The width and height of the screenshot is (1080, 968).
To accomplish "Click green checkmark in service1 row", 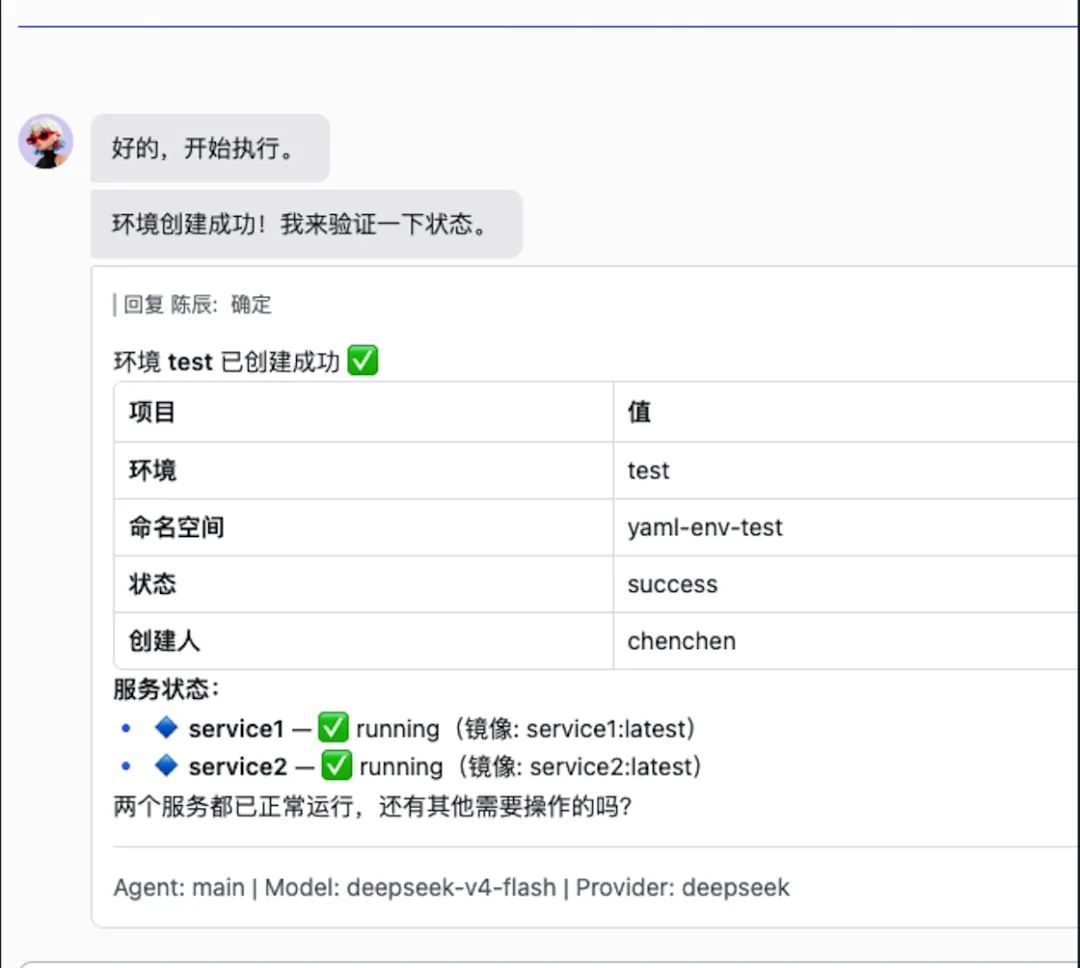I will pos(333,728).
